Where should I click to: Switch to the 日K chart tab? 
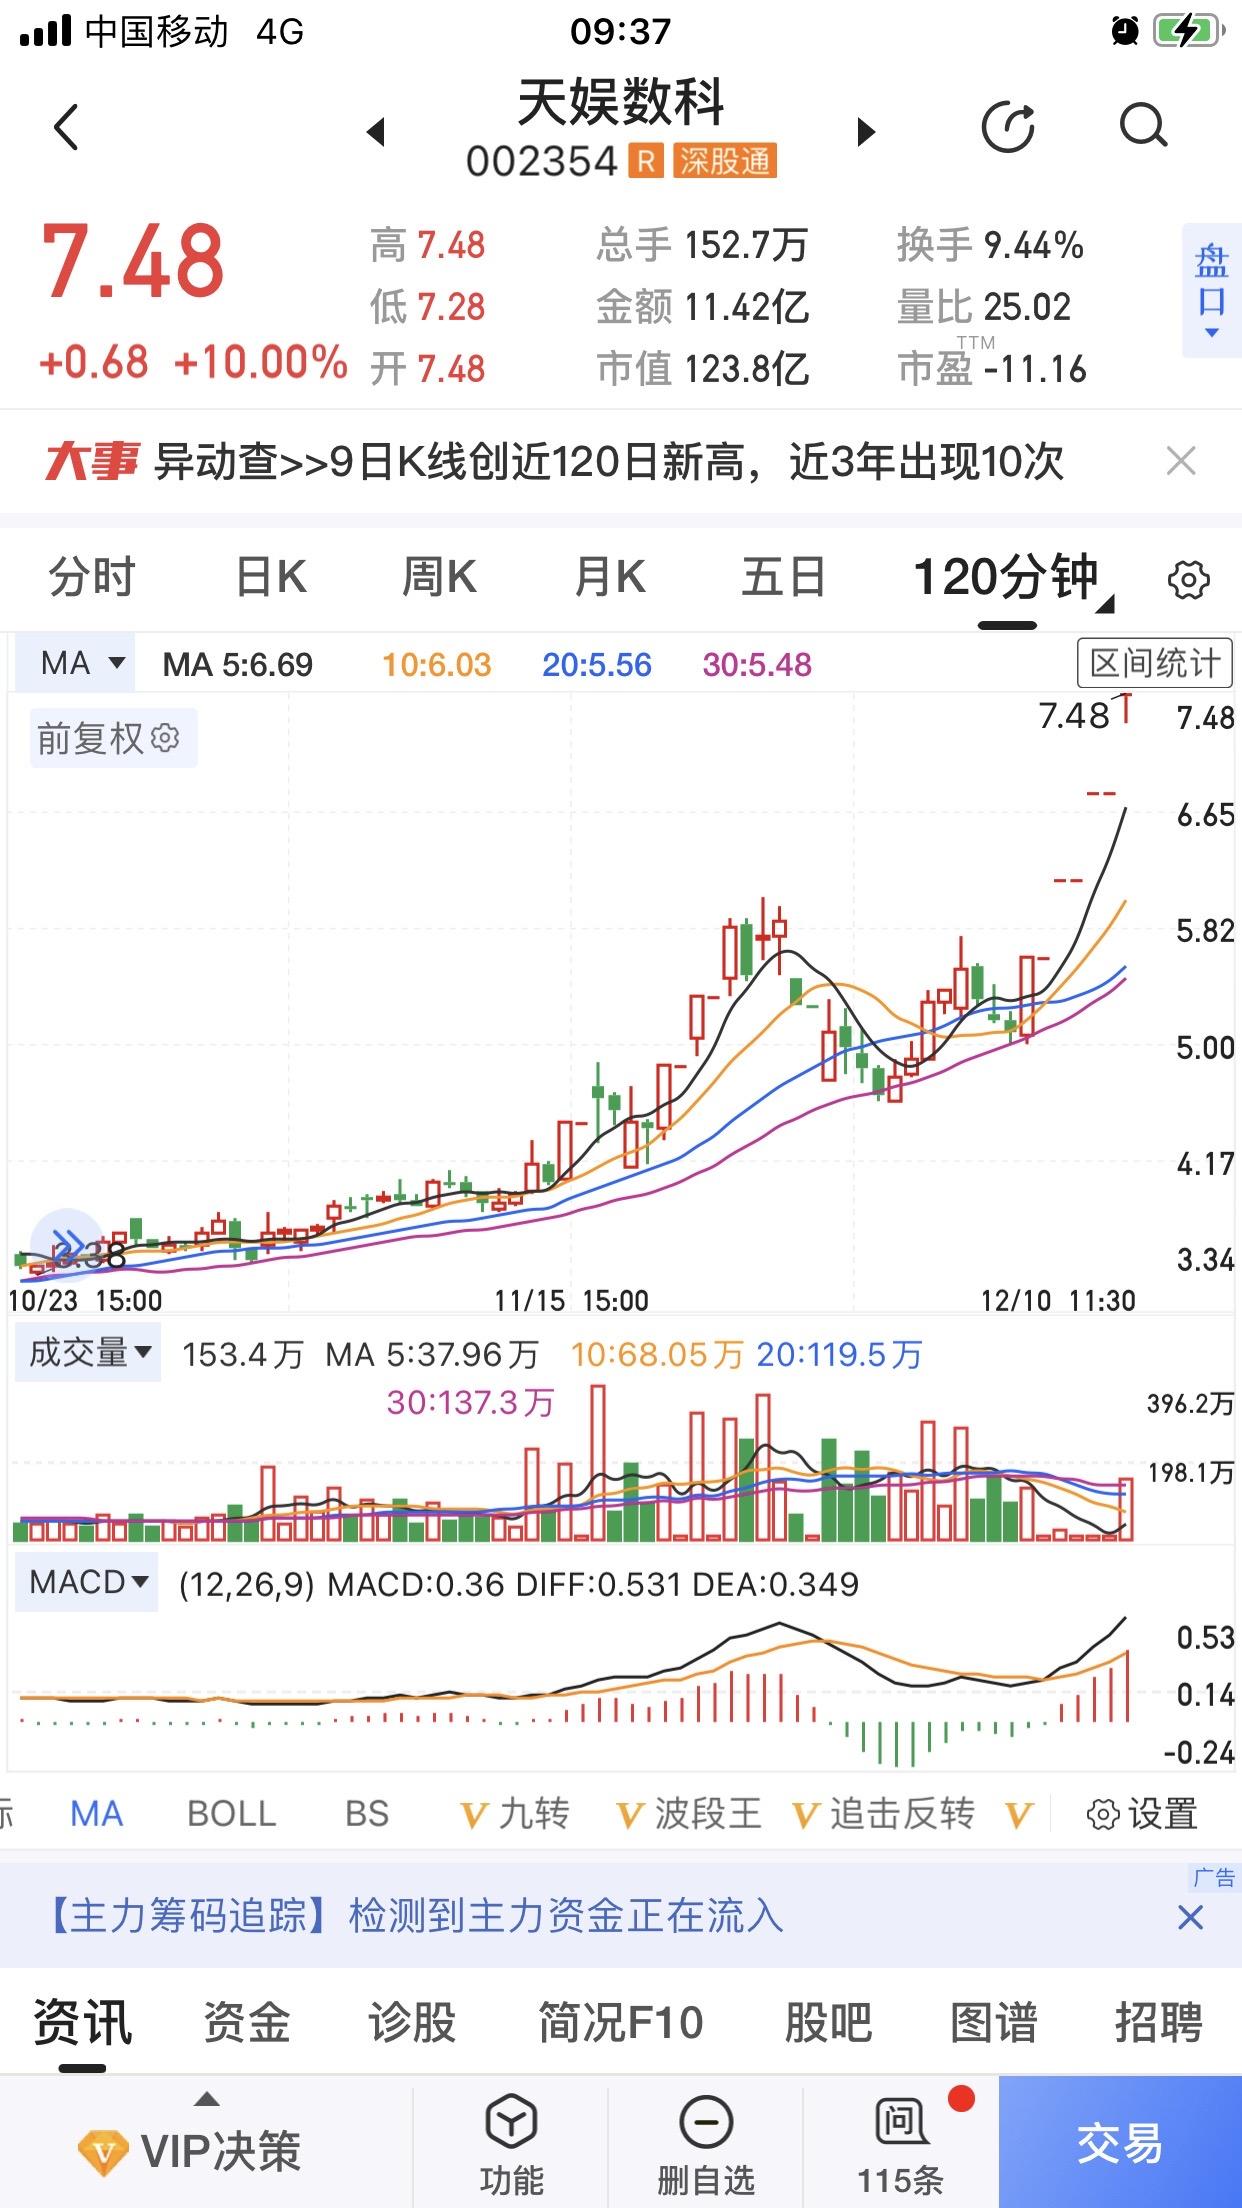(271, 578)
